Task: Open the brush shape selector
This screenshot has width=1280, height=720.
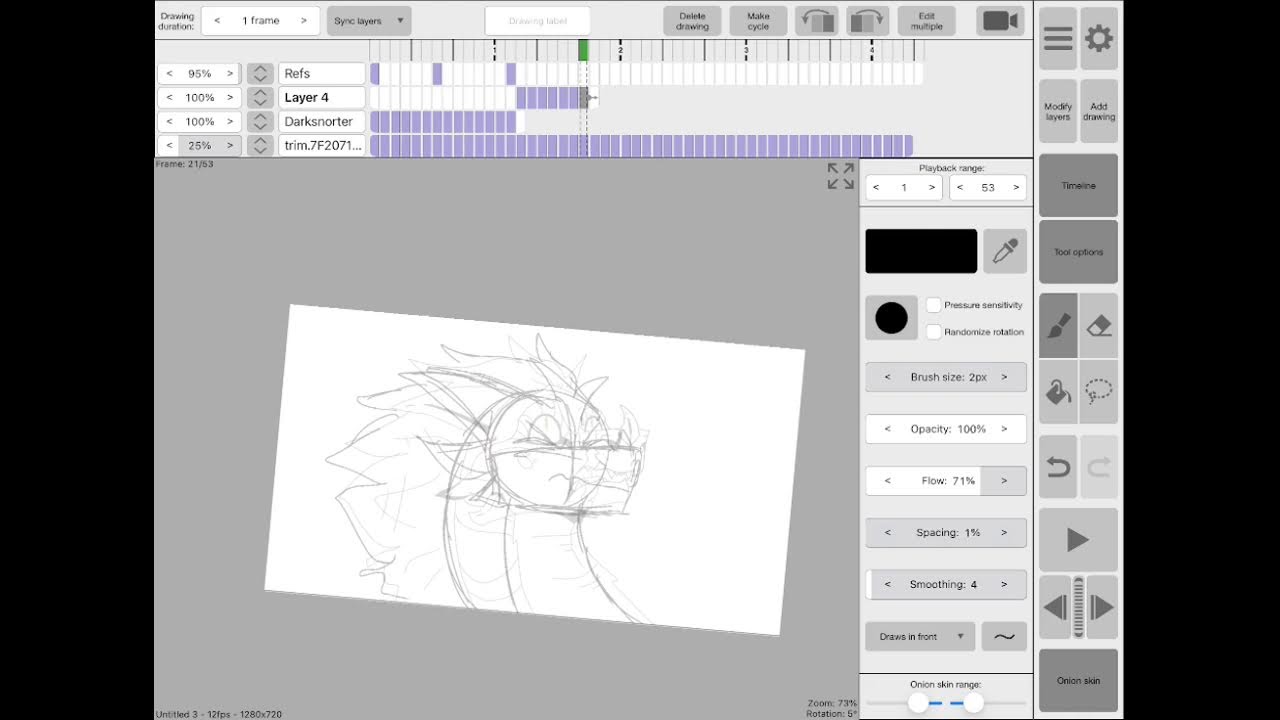Action: tap(891, 318)
